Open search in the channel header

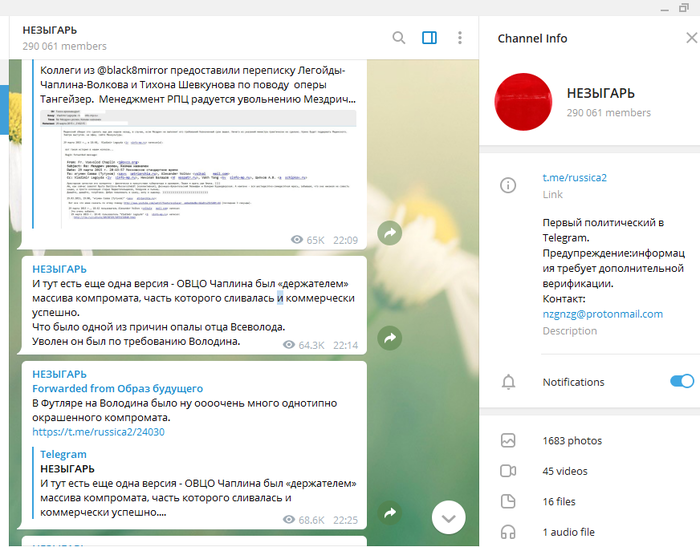(399, 38)
